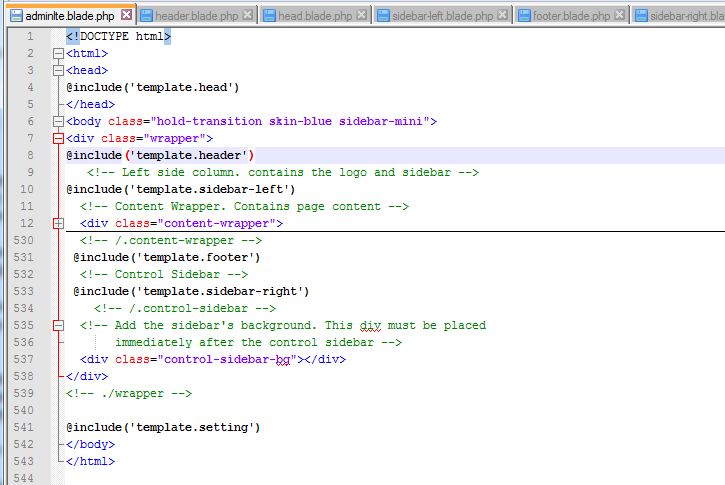This screenshot has width=725, height=485.
Task: Click @include('template.setting') line
Action: tap(163, 428)
